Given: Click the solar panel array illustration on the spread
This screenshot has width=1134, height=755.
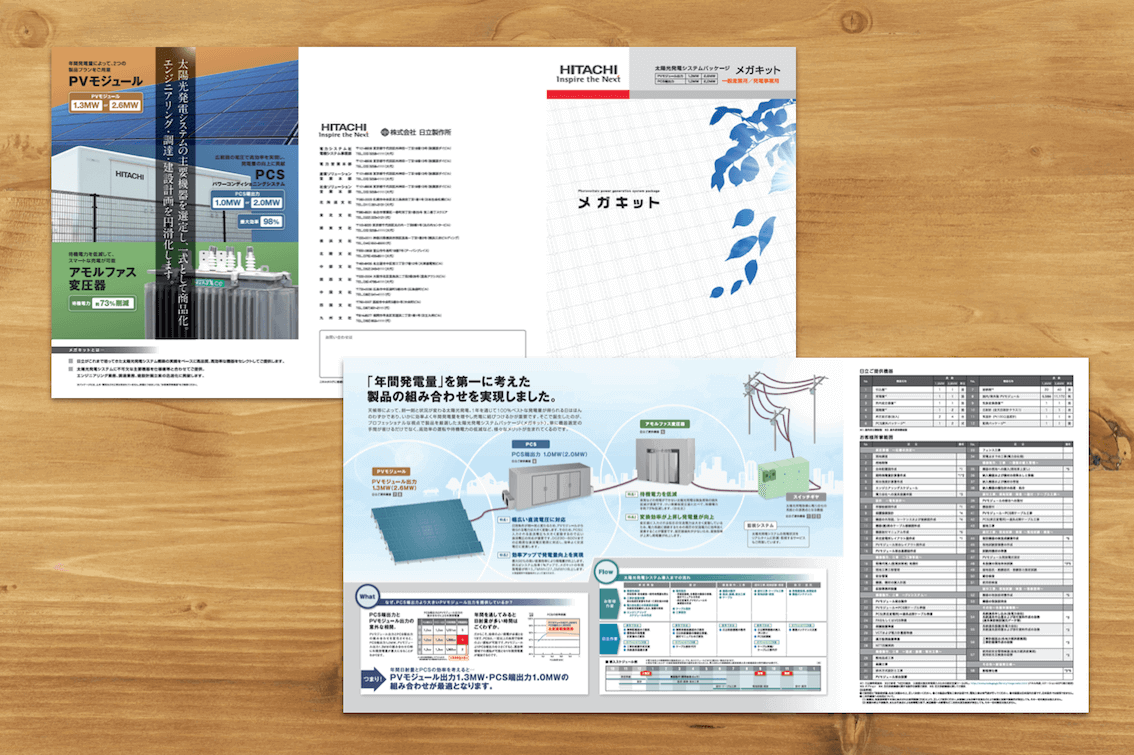Looking at the screenshot, I should [427, 531].
